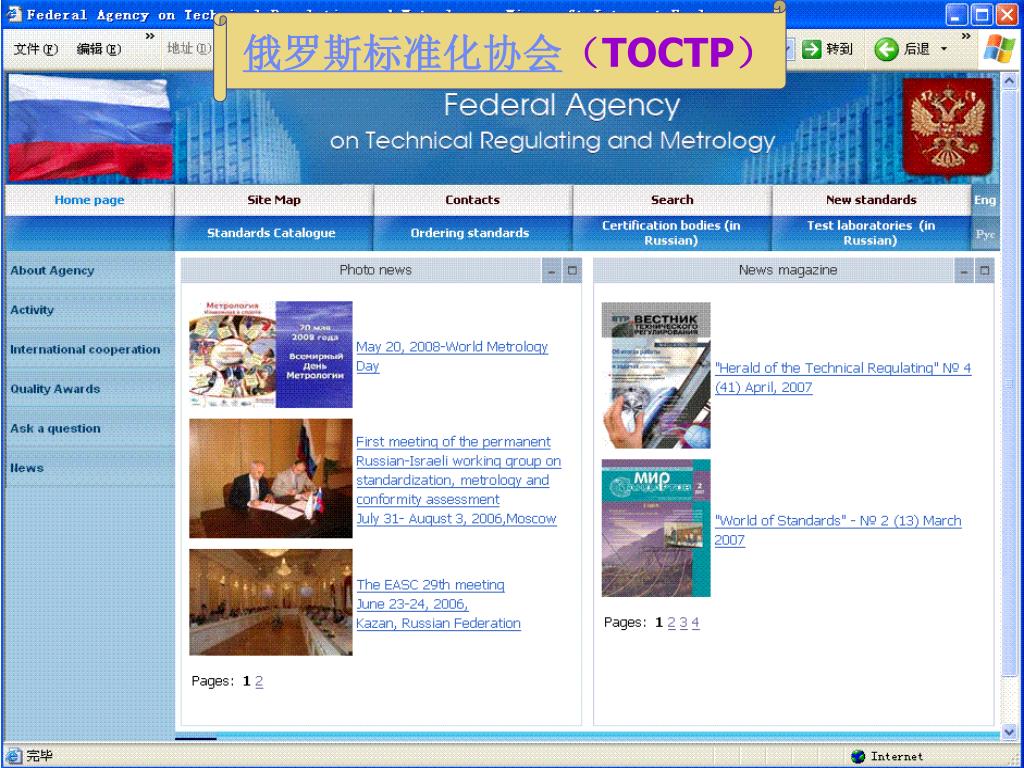The height and width of the screenshot is (768, 1024).
Task: Click the Internet zone globe in status bar
Action: click(x=858, y=756)
